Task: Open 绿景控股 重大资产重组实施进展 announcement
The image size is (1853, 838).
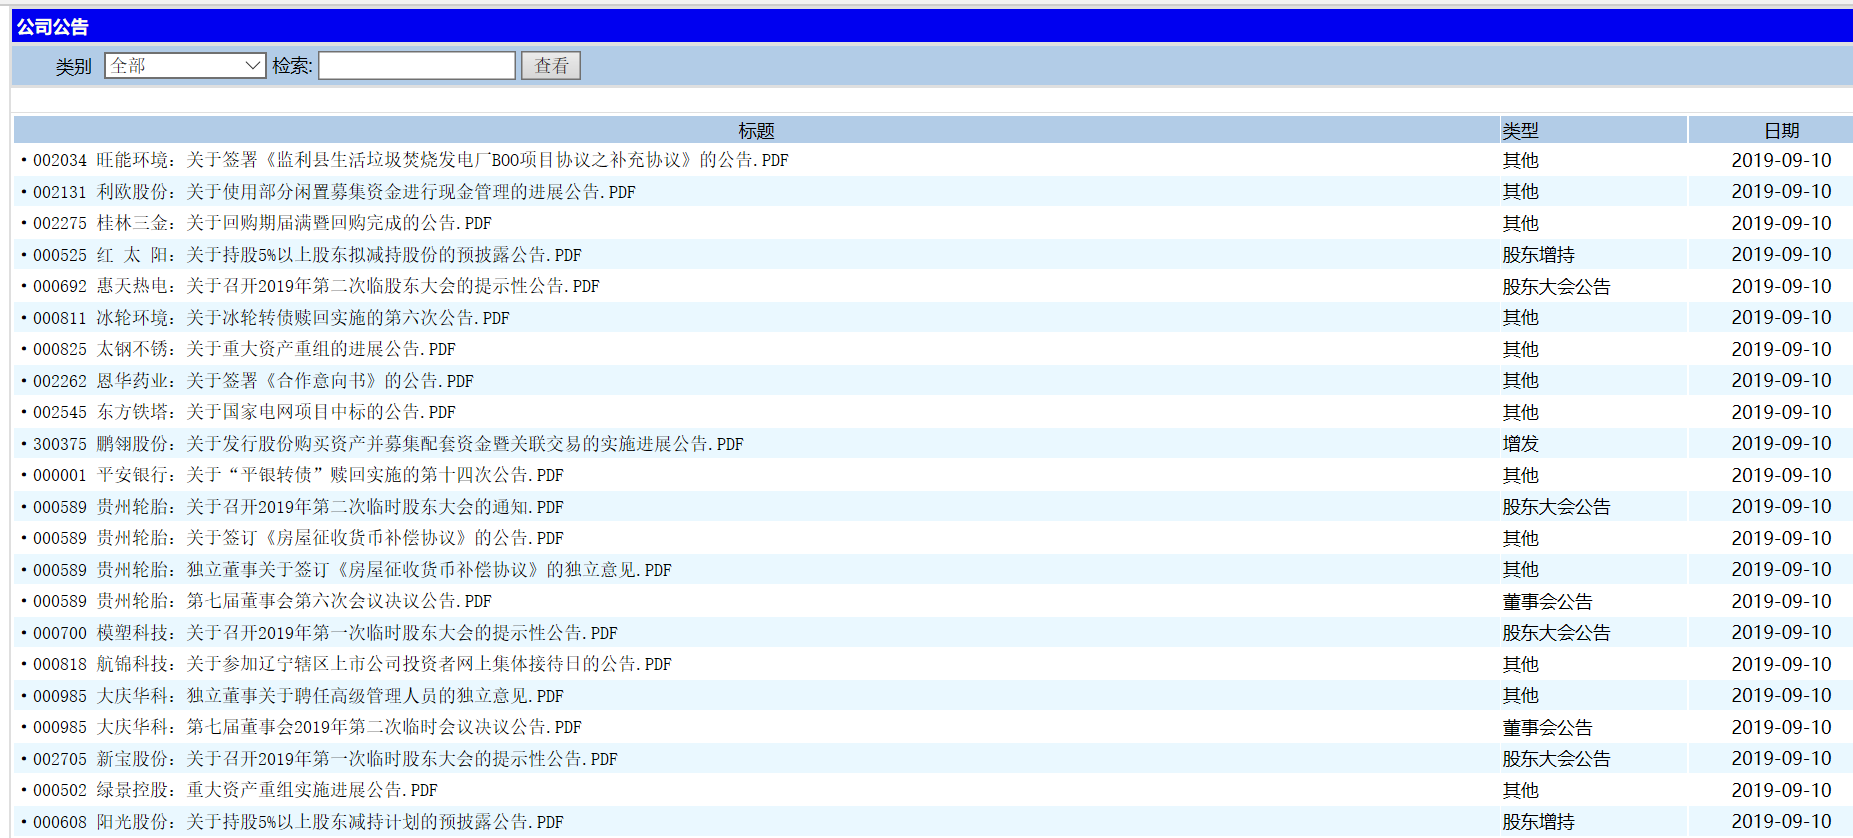Action: click(x=235, y=790)
